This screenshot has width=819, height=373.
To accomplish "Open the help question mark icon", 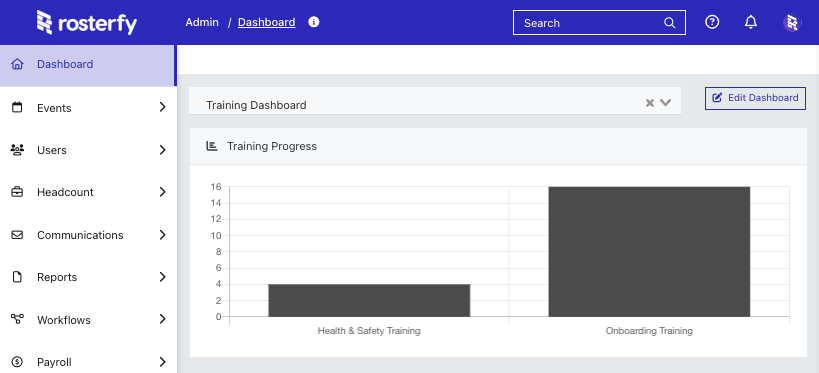I will (712, 22).
